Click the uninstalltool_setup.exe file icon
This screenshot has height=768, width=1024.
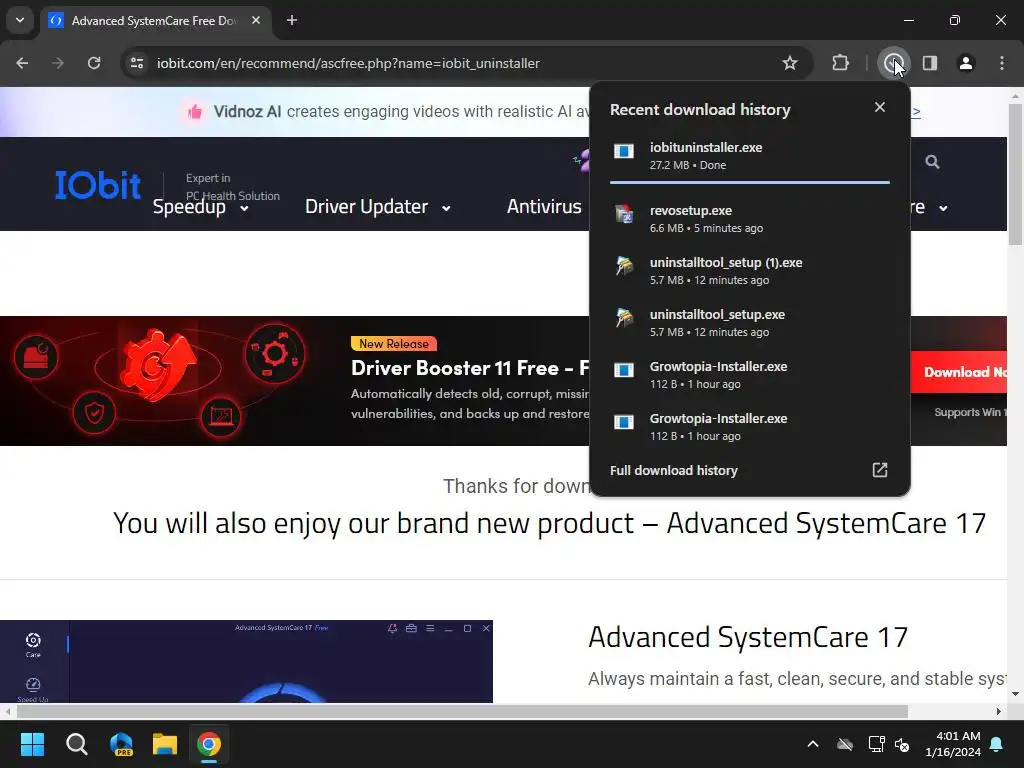tap(624, 318)
